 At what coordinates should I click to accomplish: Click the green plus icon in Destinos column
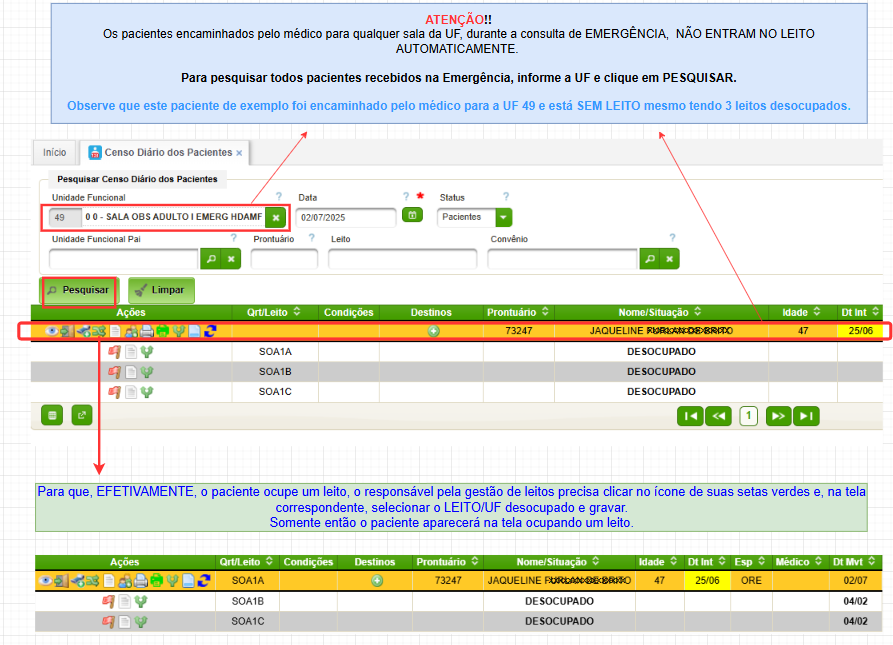click(433, 331)
